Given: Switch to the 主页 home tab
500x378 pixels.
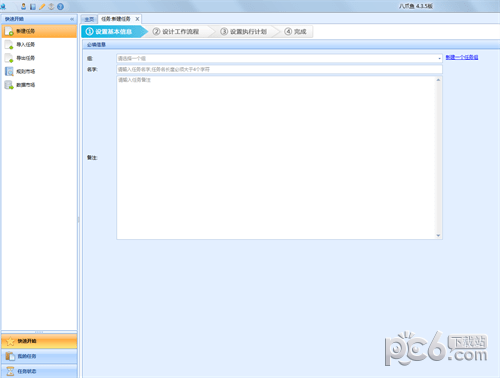Looking at the screenshot, I should click(x=89, y=19).
